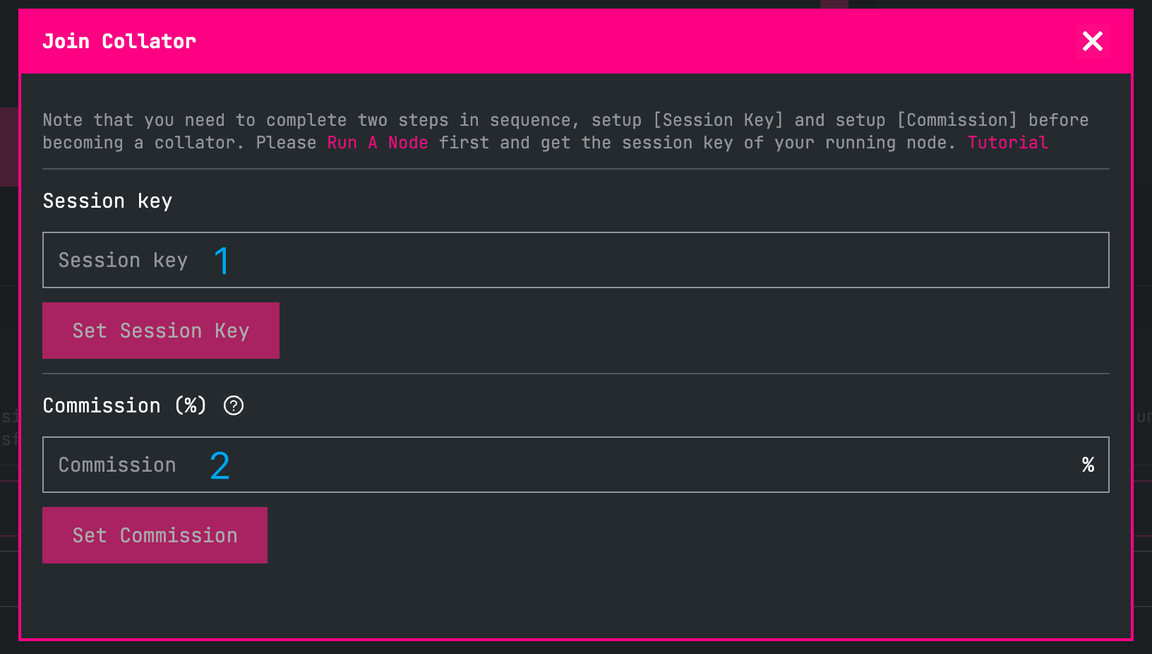Click the Commission (%) heading label

point(124,405)
